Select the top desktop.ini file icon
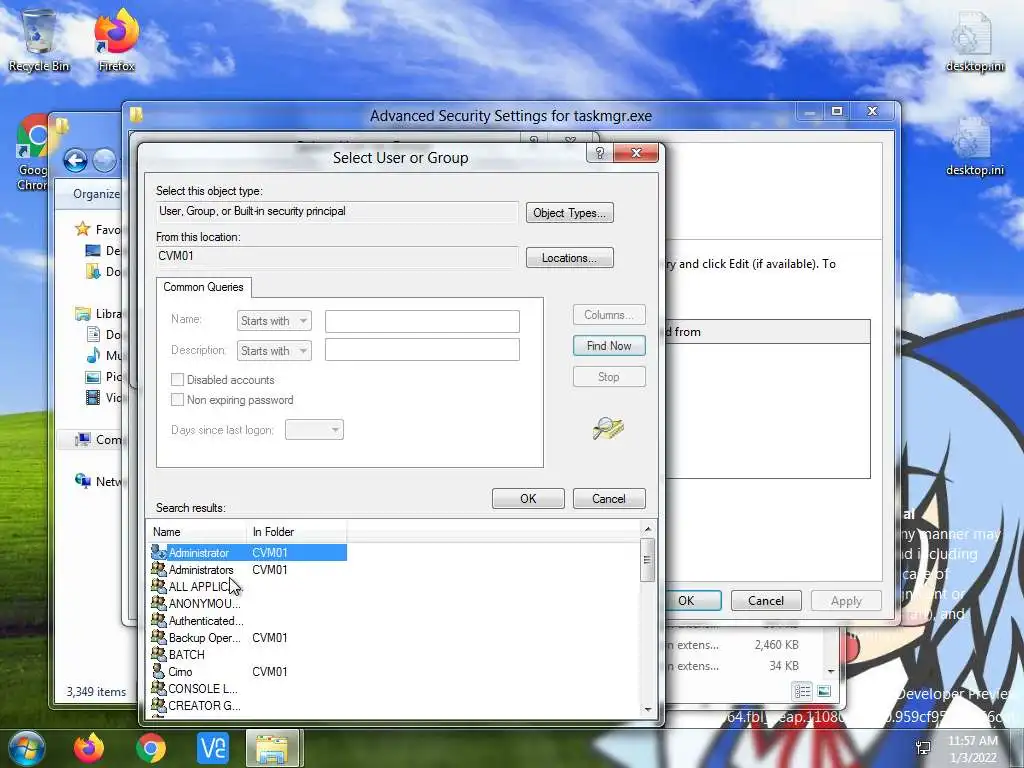This screenshot has width=1024, height=768. coord(974,40)
